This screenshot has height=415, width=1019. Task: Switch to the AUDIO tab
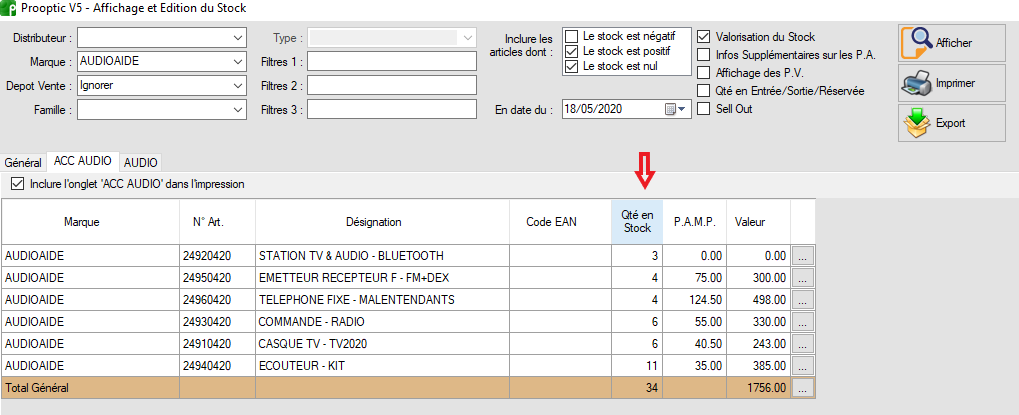pyautogui.click(x=140, y=162)
